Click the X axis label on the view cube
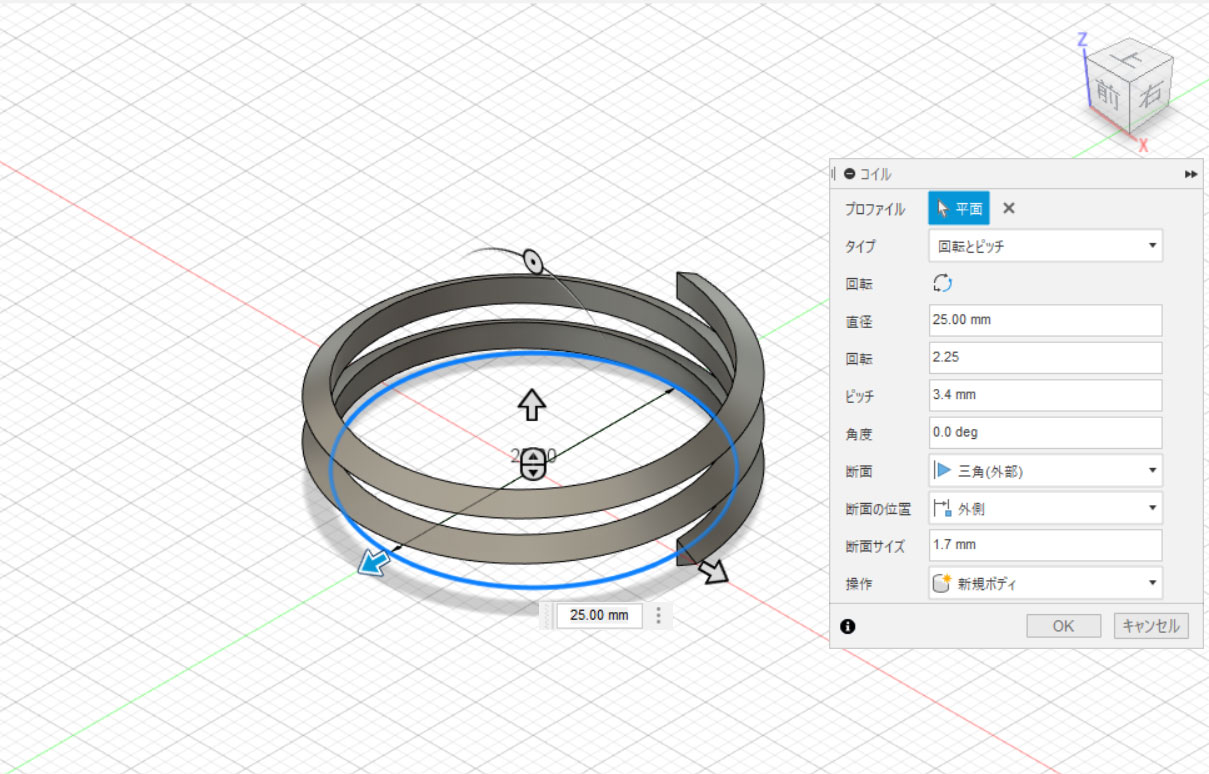The image size is (1209, 774). pyautogui.click(x=1143, y=146)
